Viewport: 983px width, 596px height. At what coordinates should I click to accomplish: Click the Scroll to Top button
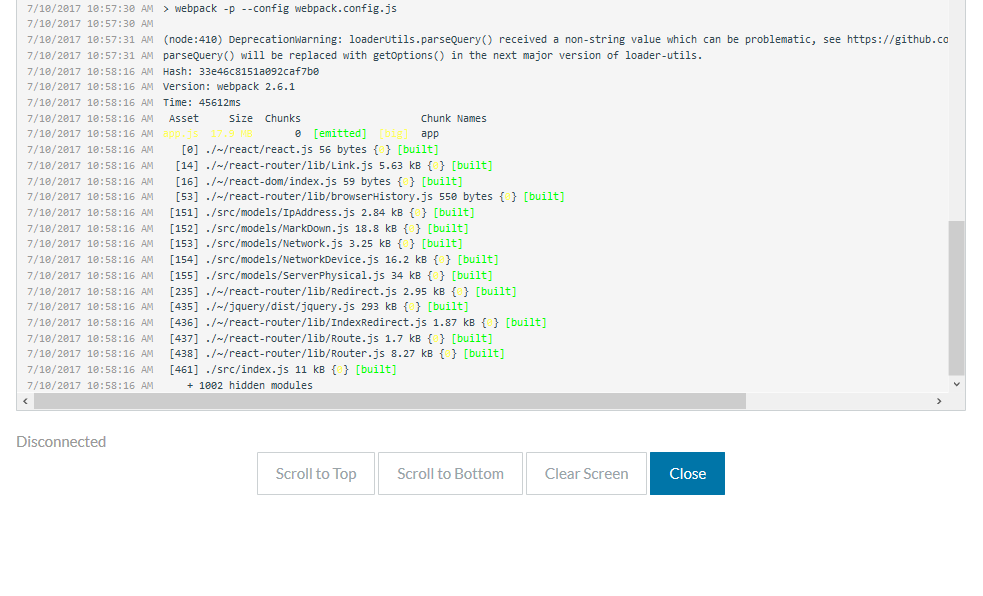(x=316, y=474)
